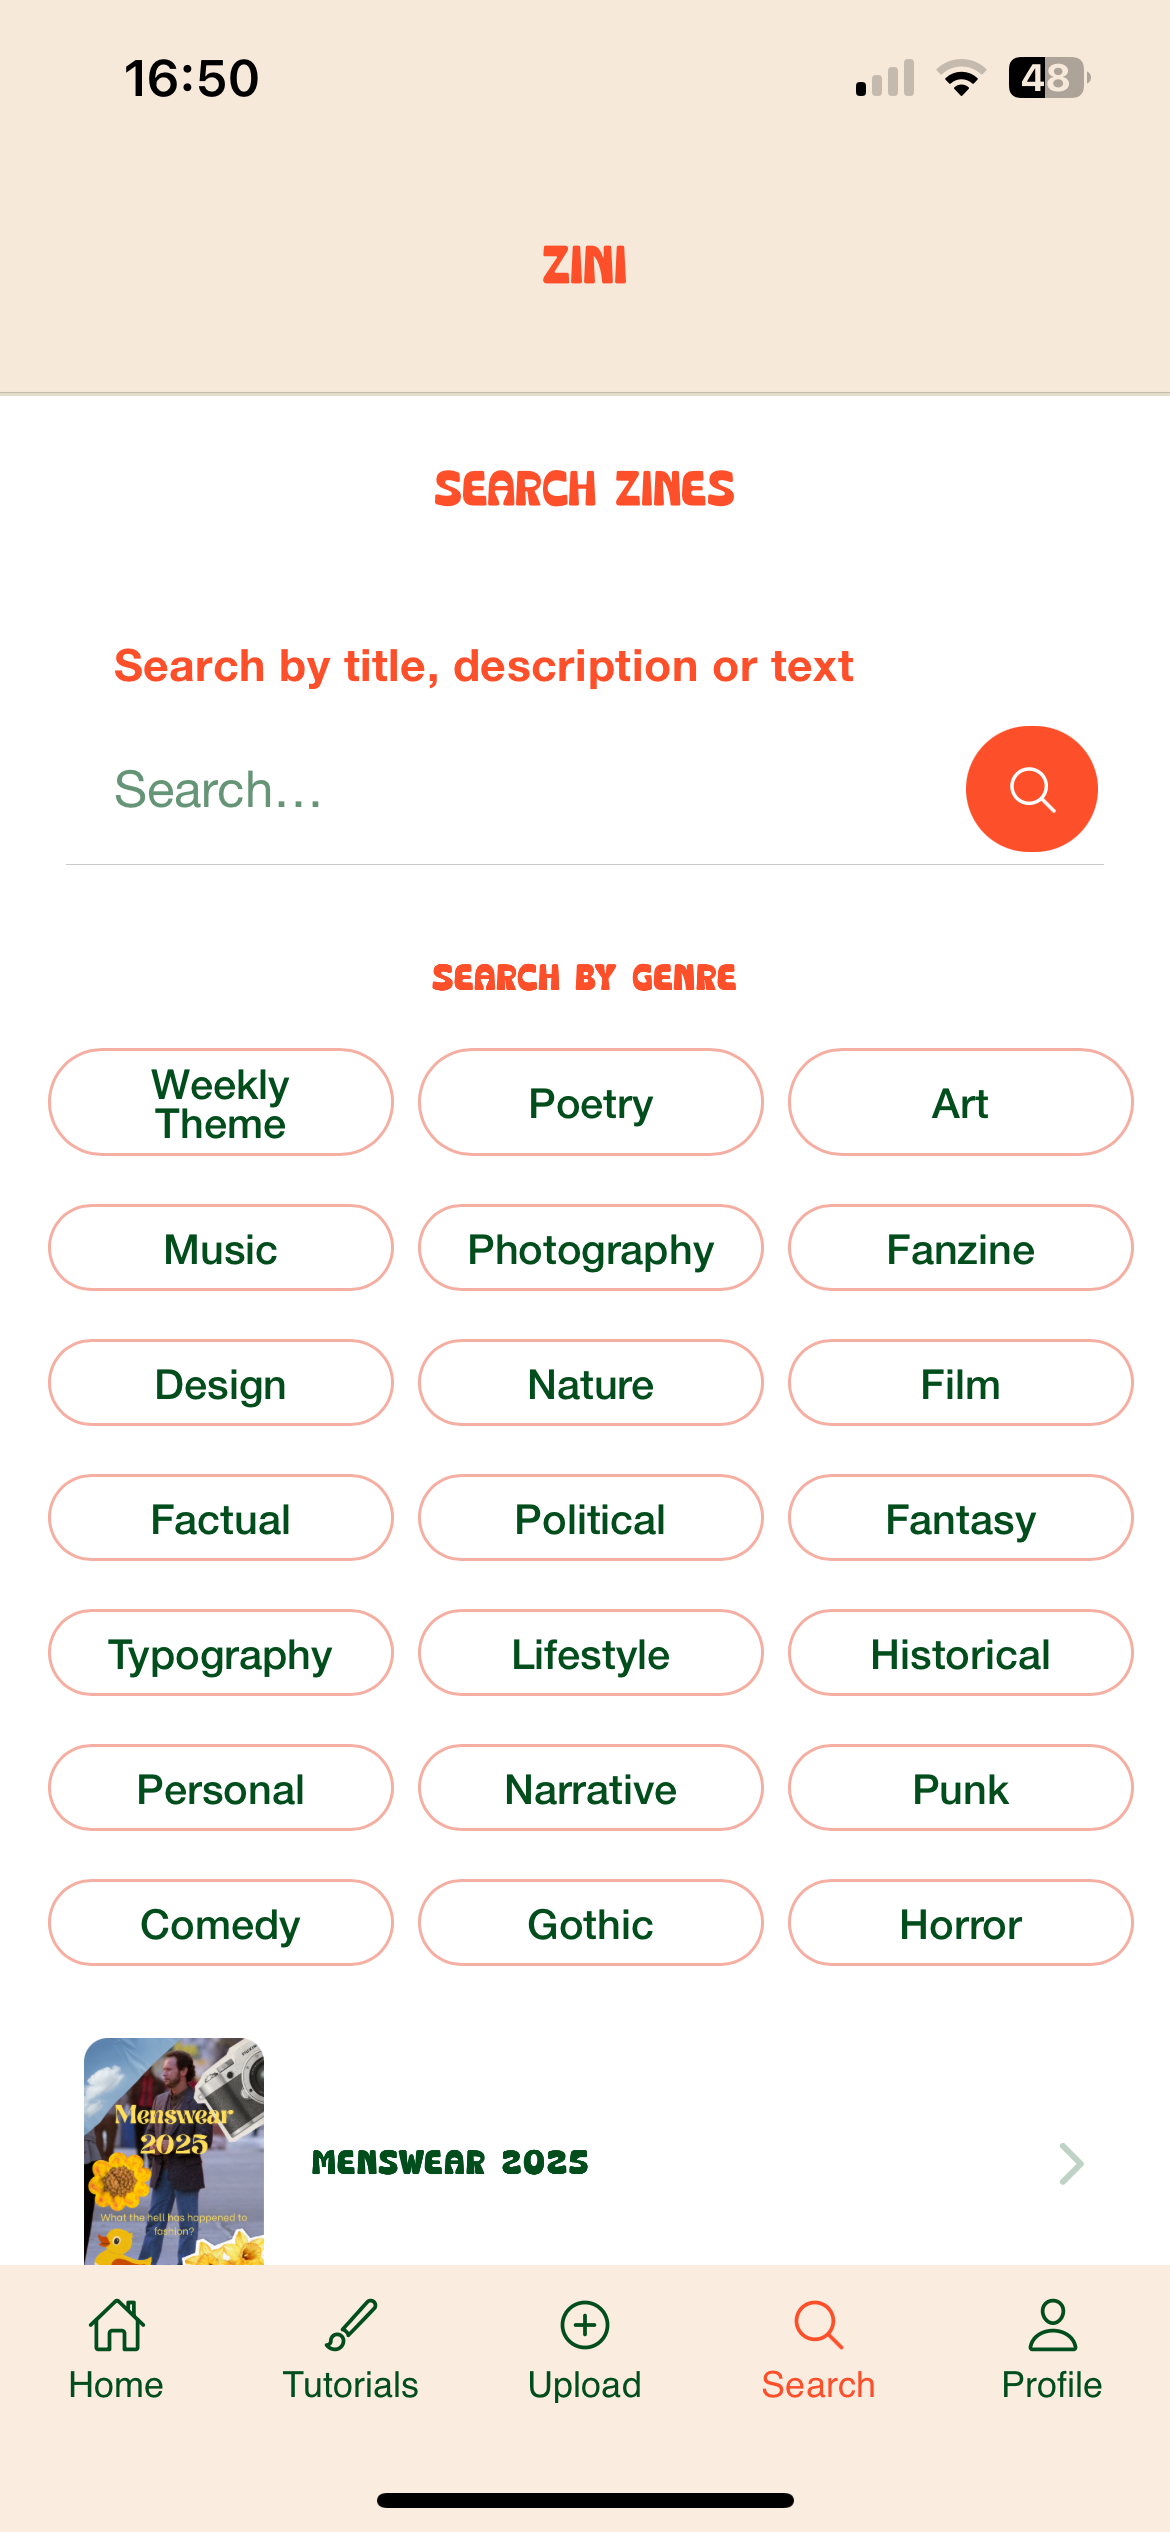Expand Menswear 2025 with the chevron
Viewport: 1170px width, 2532px height.
click(x=1071, y=2163)
